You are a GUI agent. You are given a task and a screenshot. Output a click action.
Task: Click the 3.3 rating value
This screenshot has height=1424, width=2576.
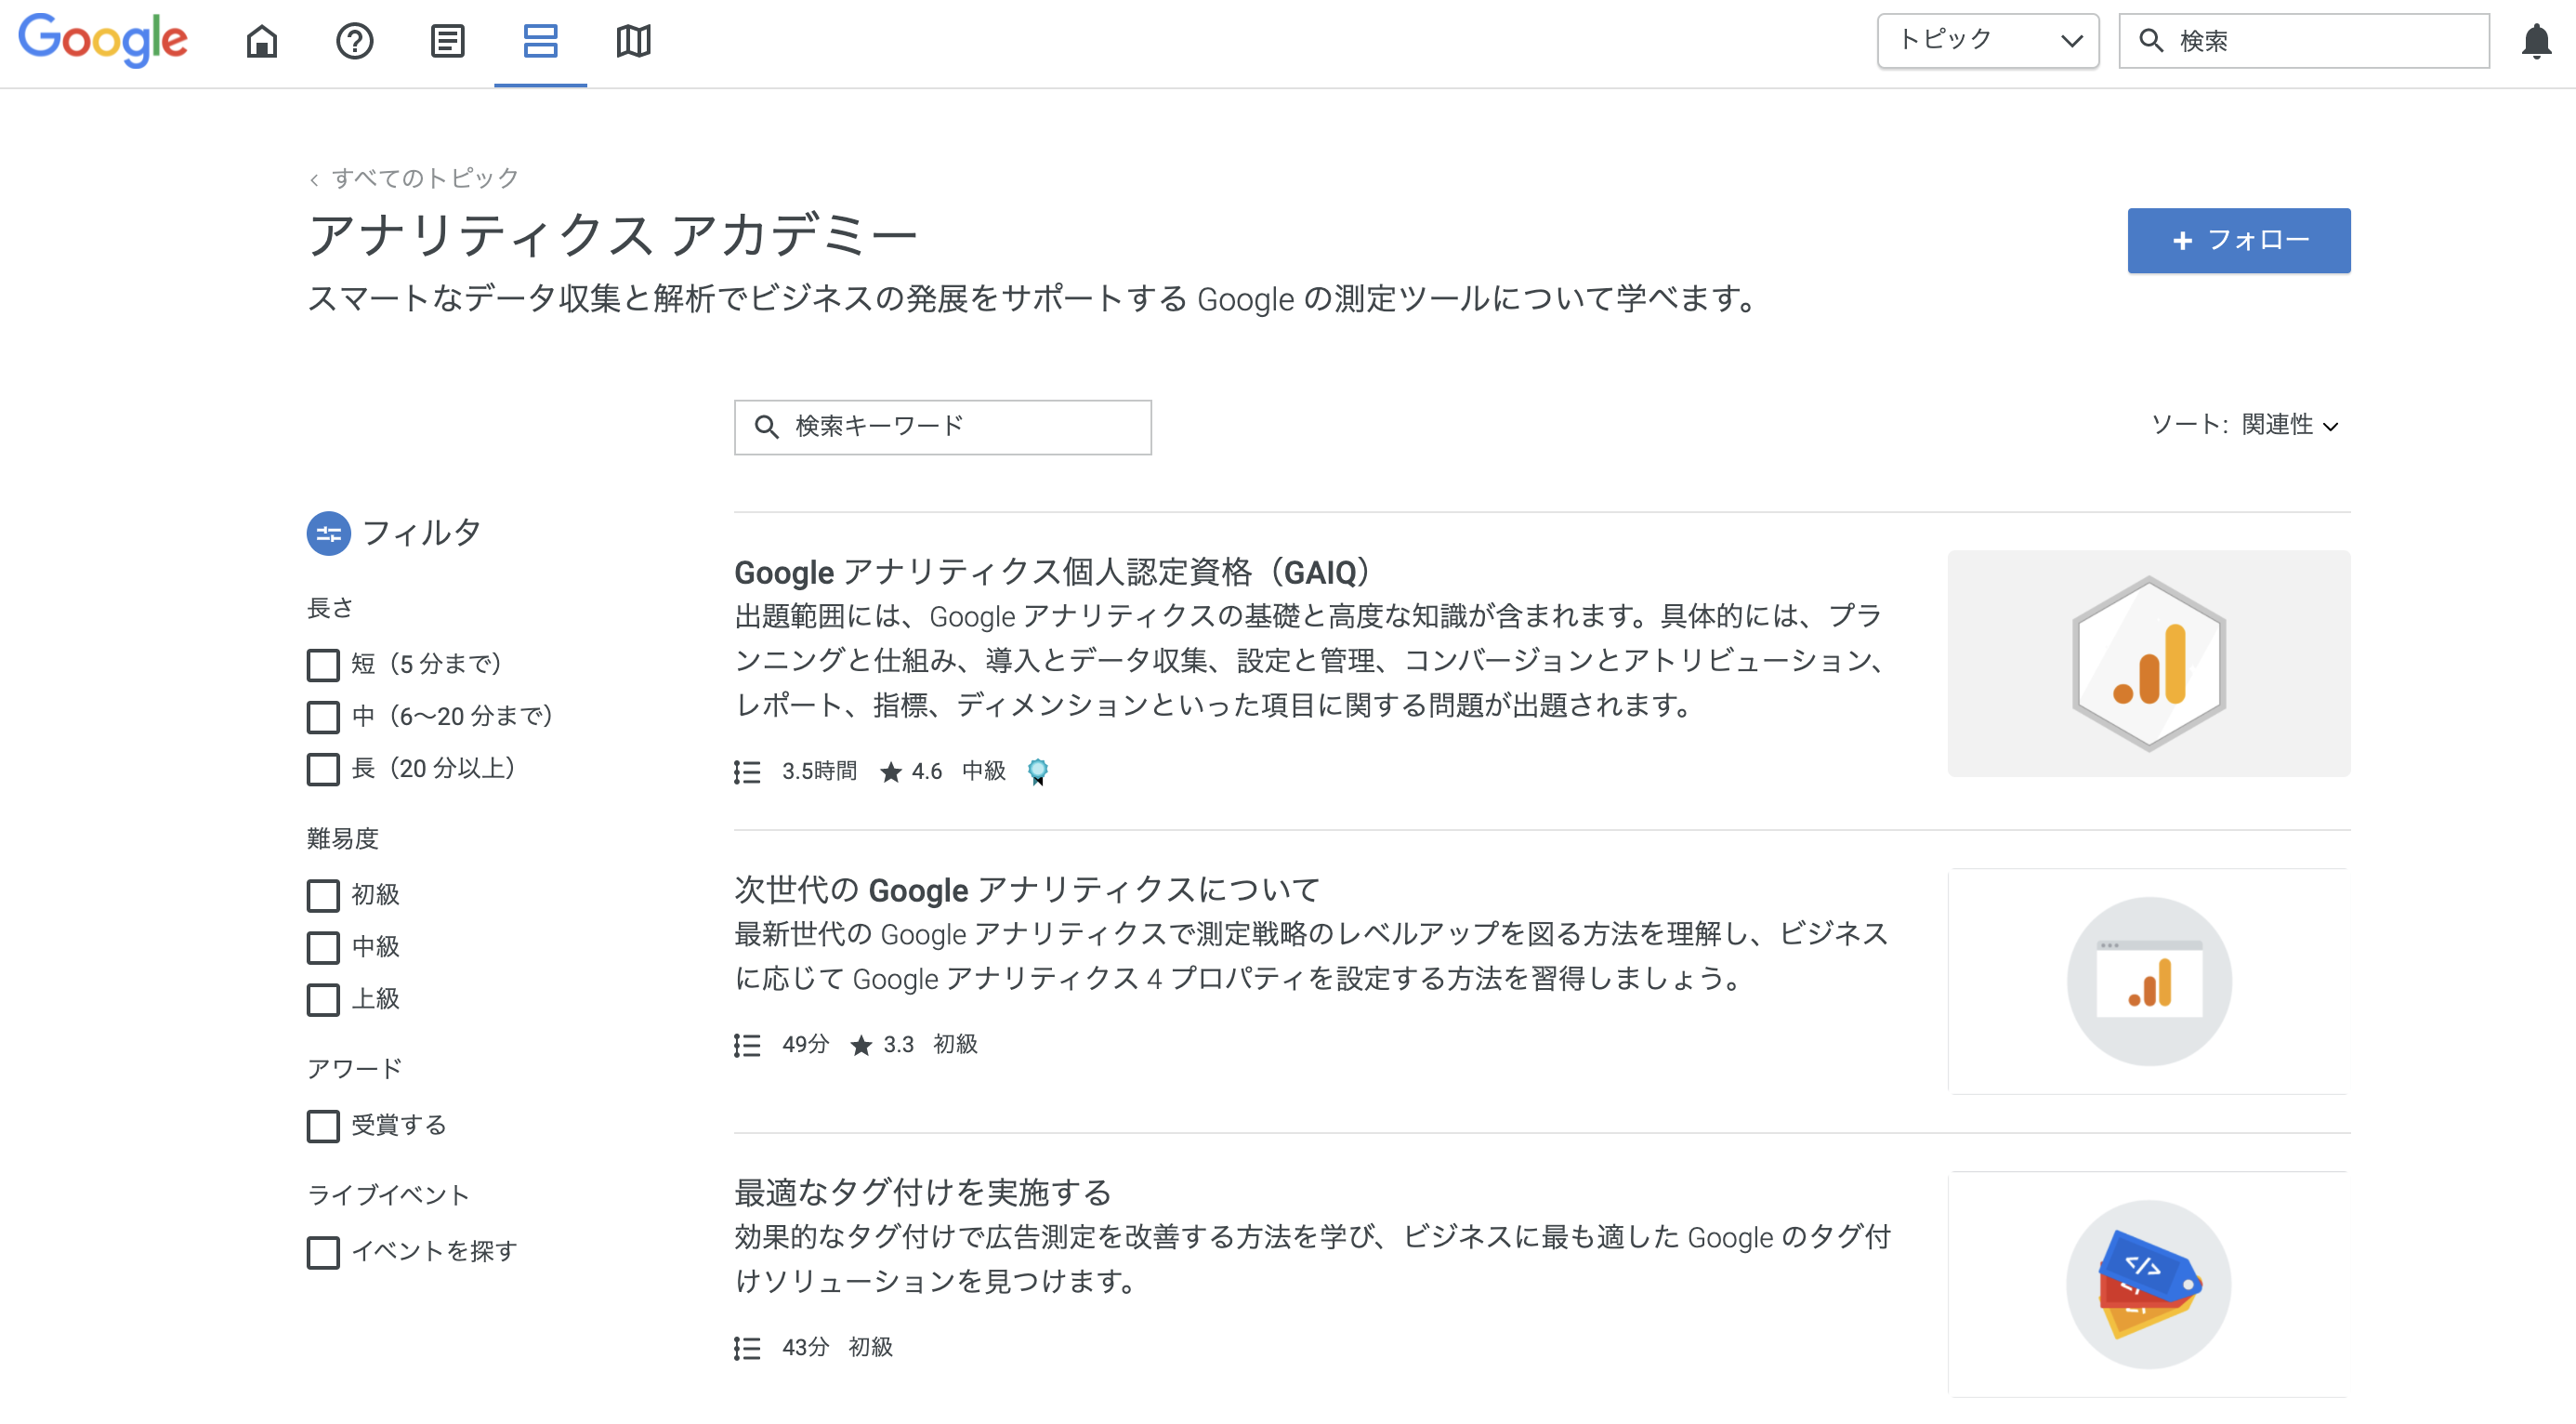898,1044
